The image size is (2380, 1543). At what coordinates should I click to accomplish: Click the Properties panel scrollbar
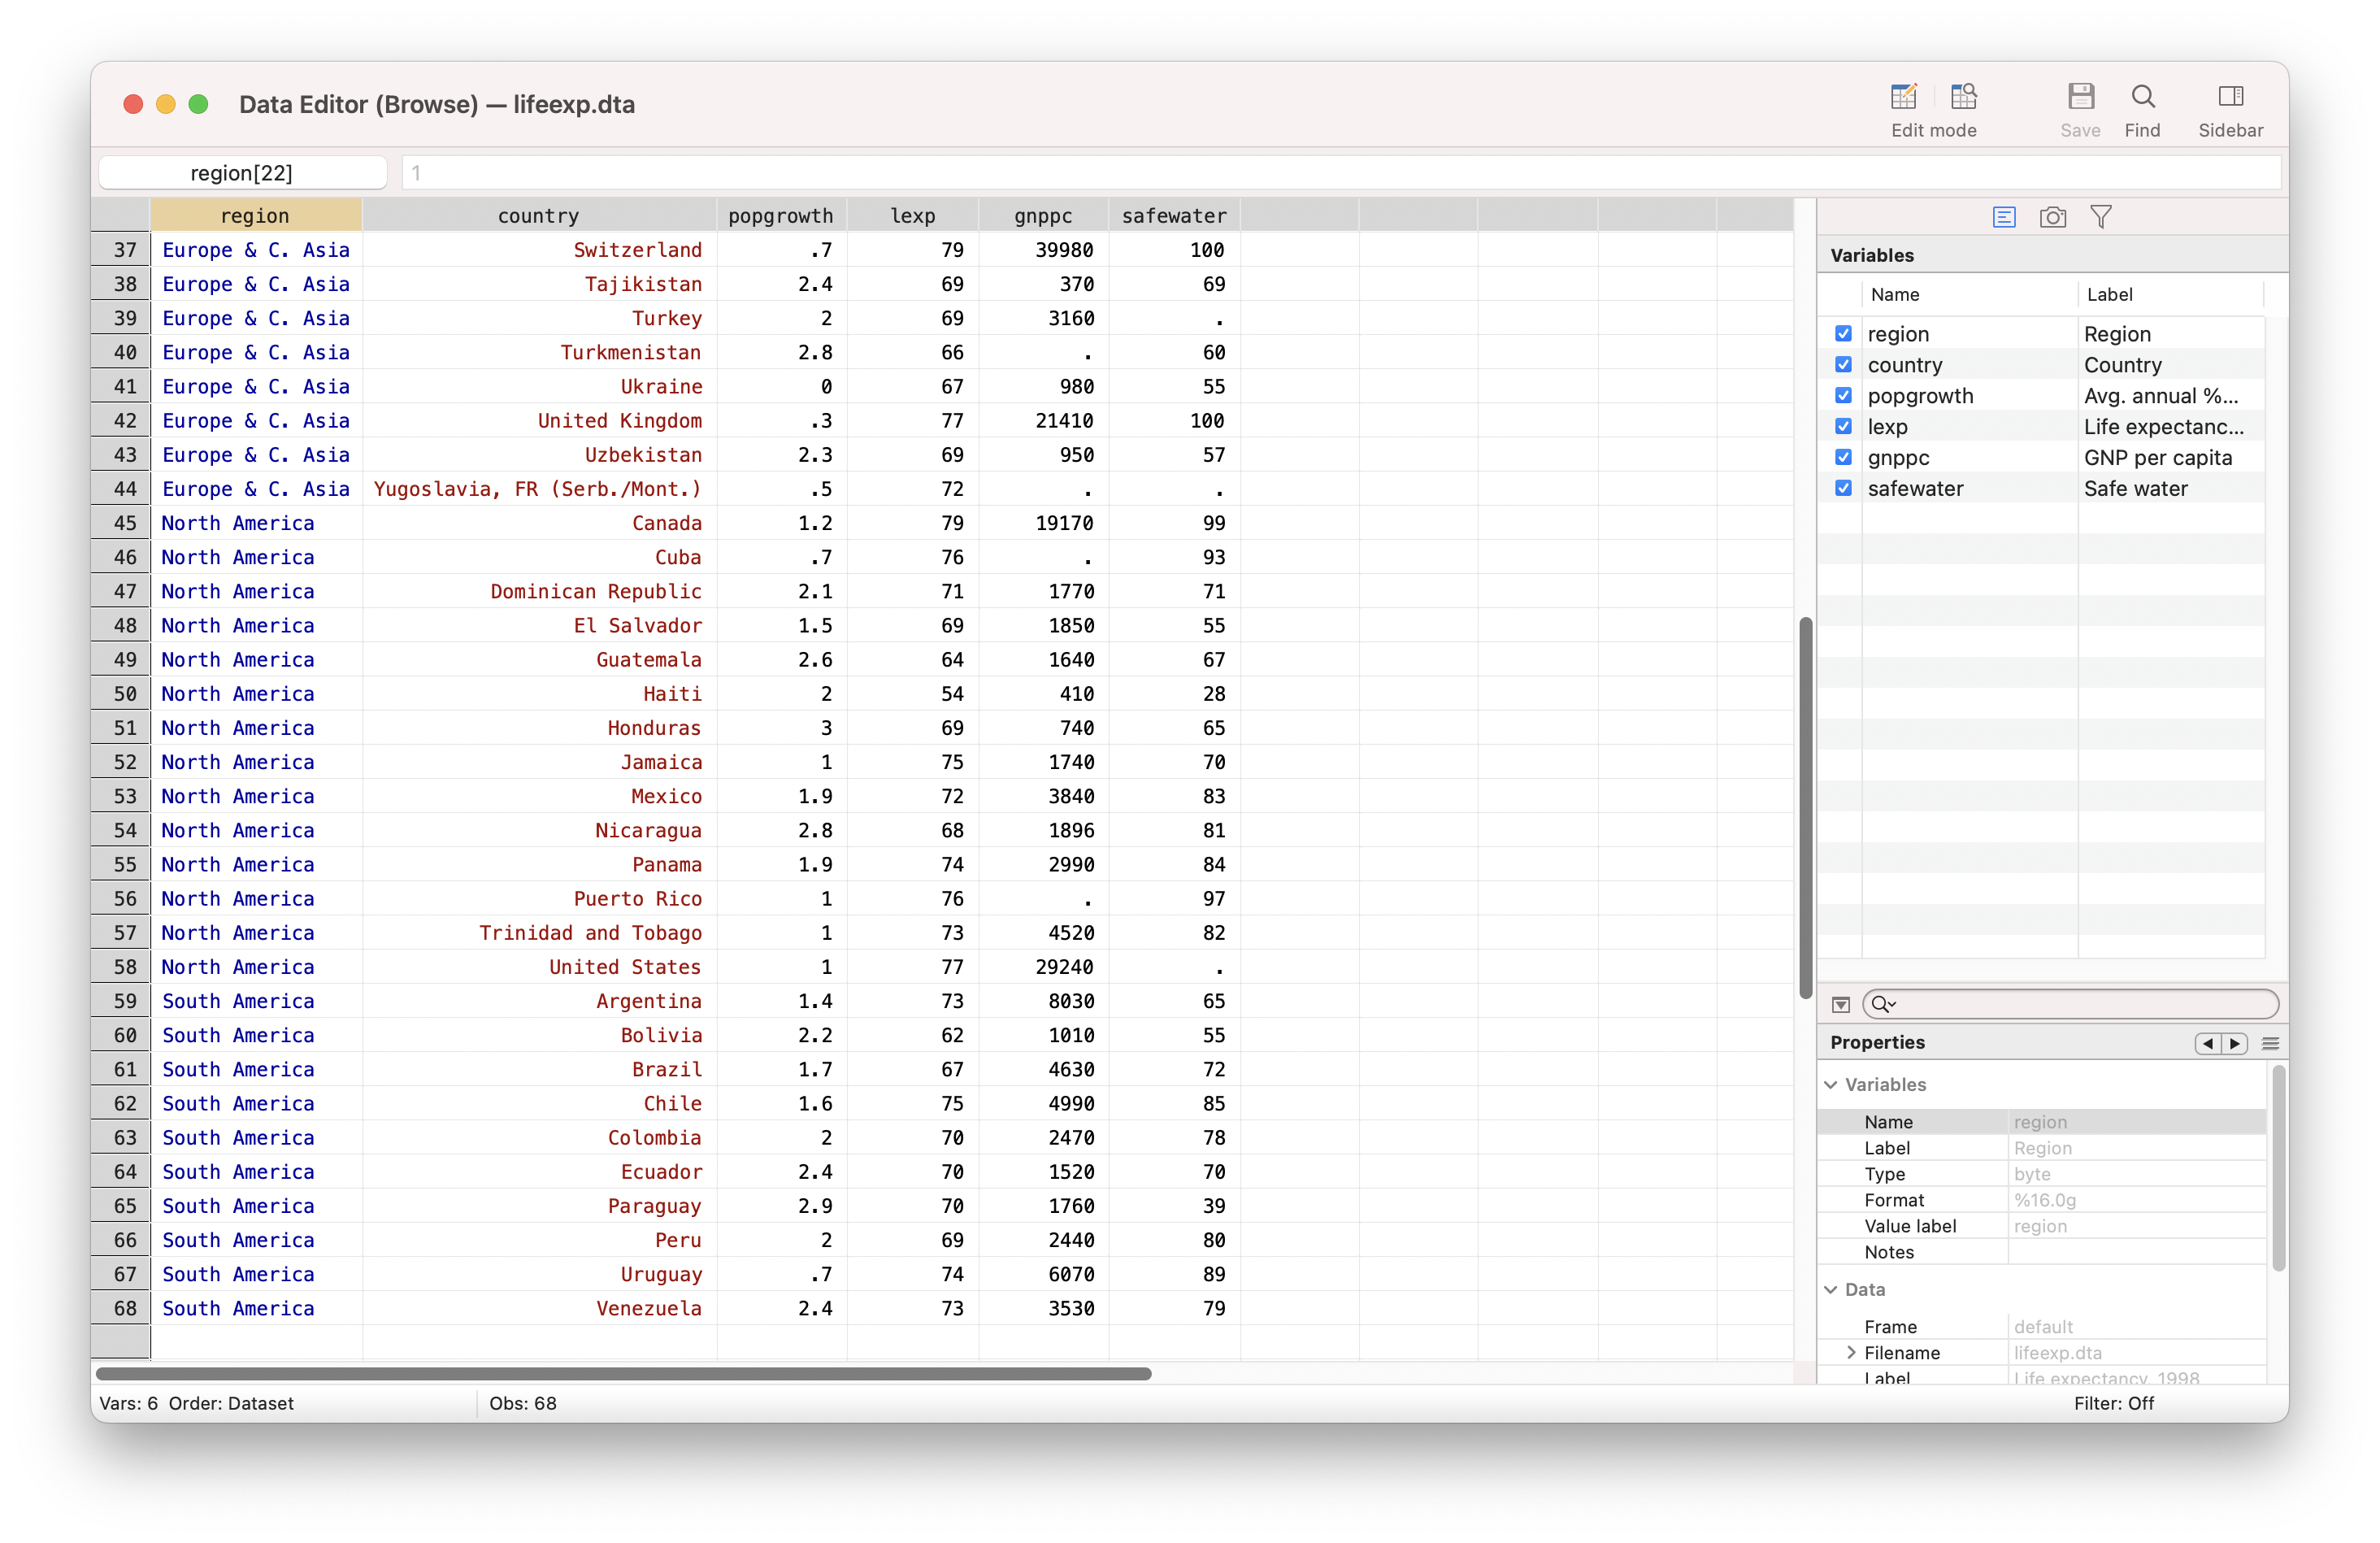(2279, 1167)
